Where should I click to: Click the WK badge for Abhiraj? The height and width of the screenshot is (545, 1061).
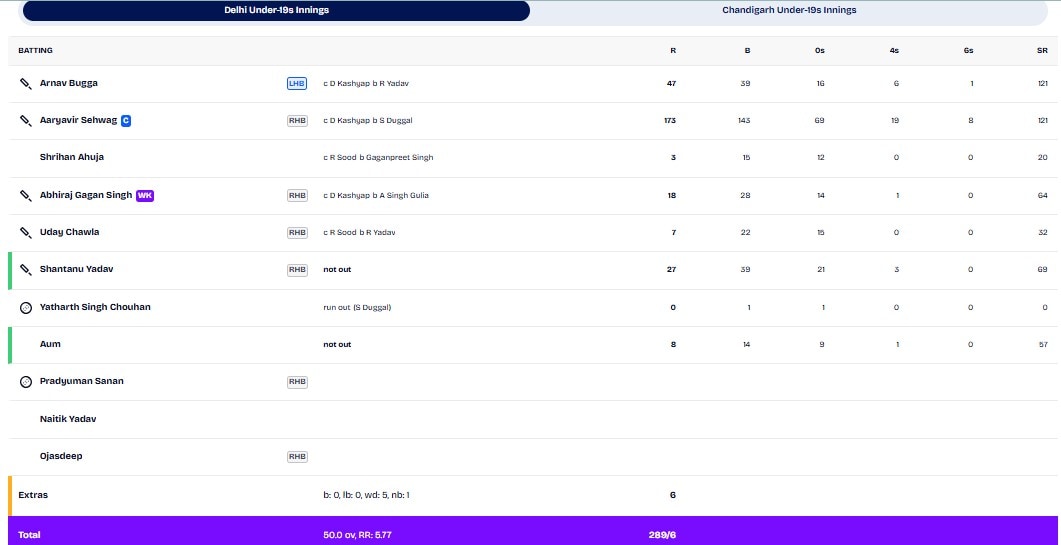pos(145,196)
